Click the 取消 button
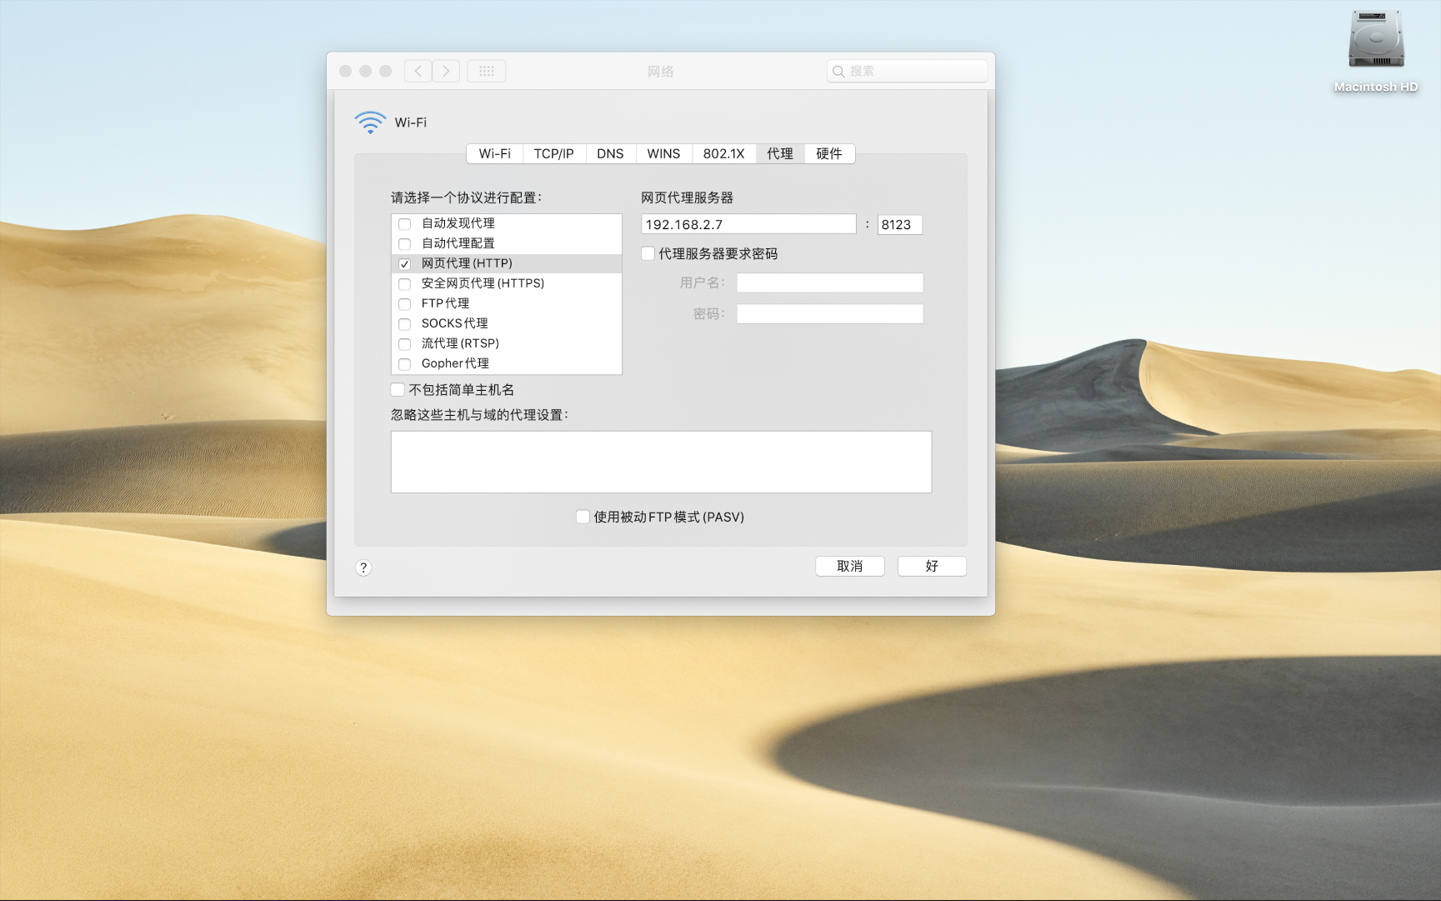Screen dimensions: 1441x901 point(849,566)
